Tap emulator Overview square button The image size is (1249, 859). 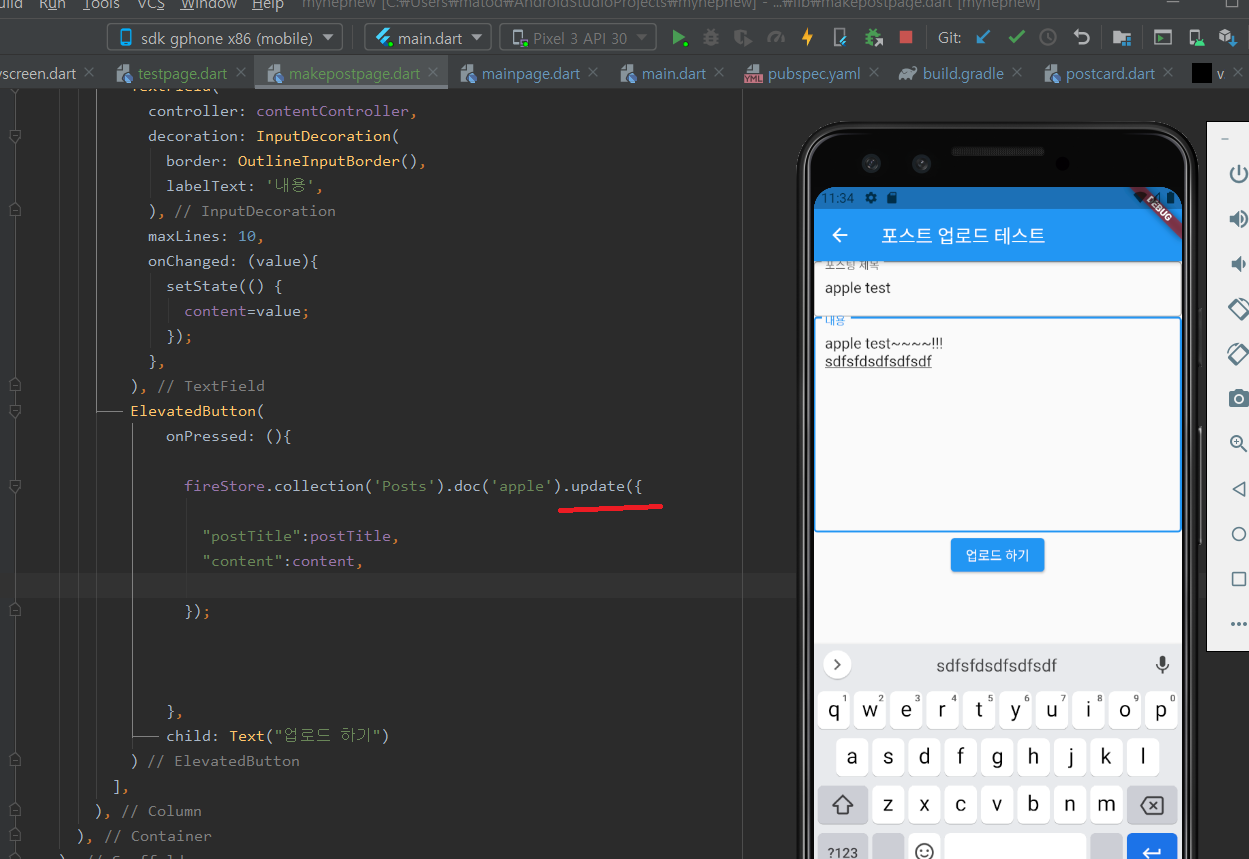coord(1238,579)
